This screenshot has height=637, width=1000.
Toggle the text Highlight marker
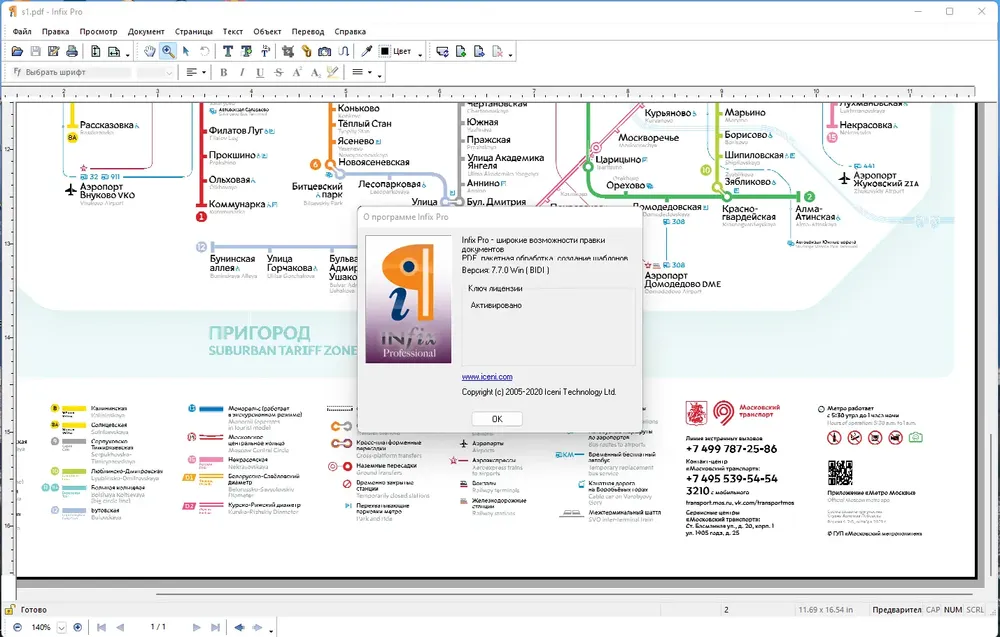pyautogui.click(x=333, y=73)
